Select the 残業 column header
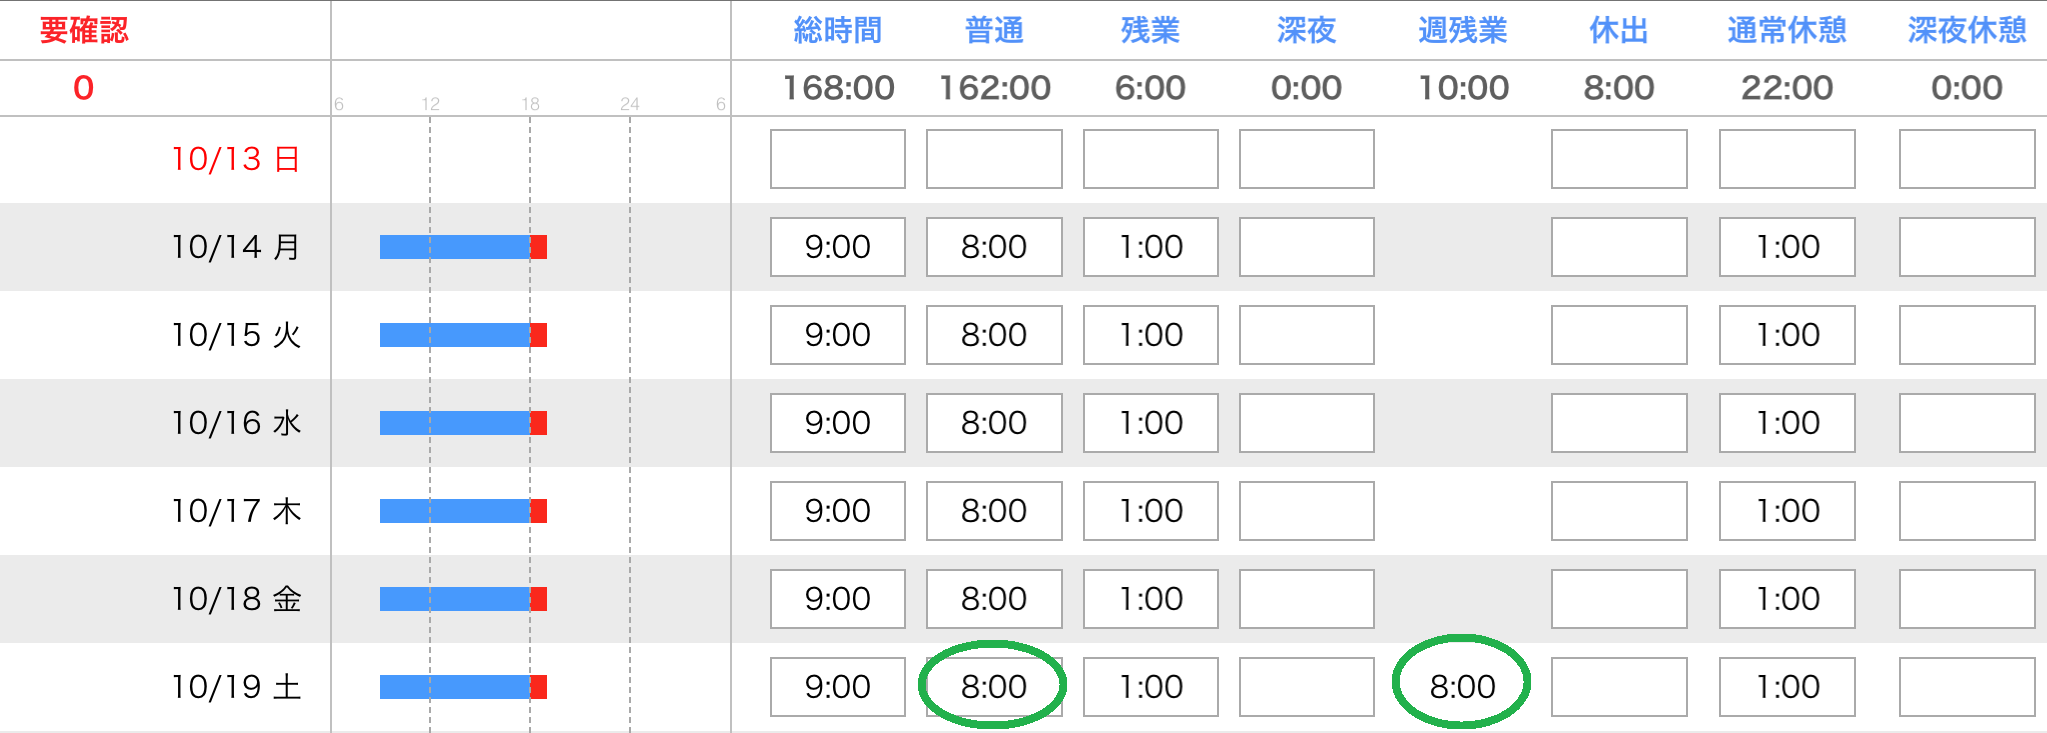2047x733 pixels. pos(1150,31)
